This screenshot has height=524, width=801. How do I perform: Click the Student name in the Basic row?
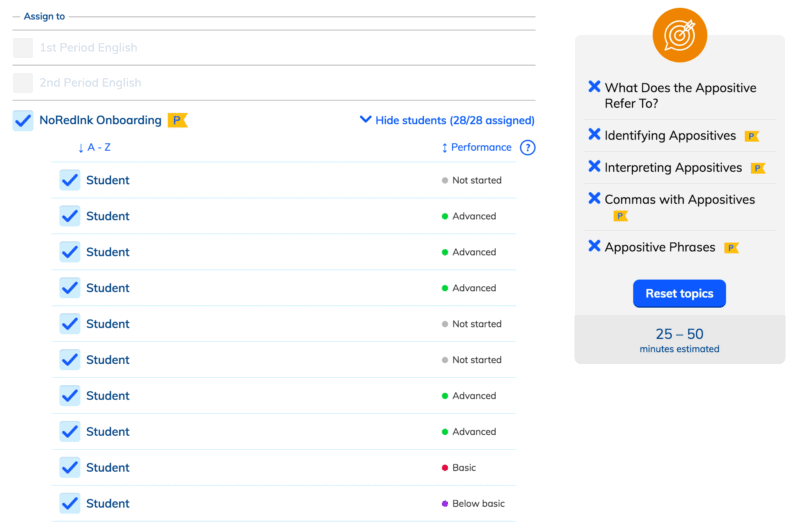point(107,468)
